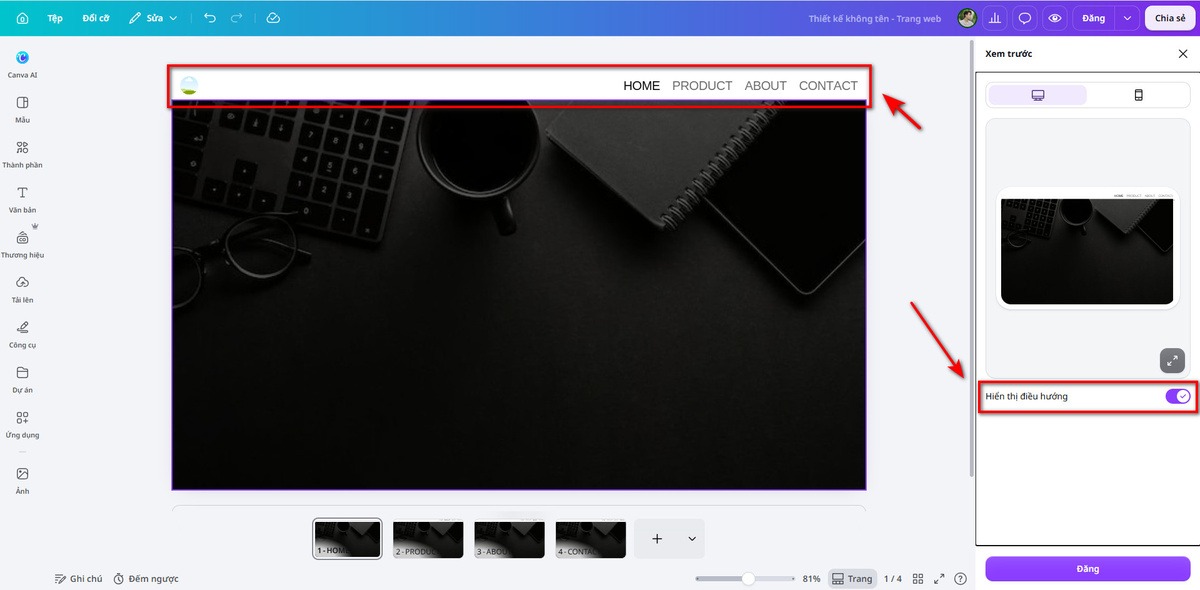Select page 3 - ABOUT thumbnail
Viewport: 1200px width, 590px height.
[x=510, y=539]
